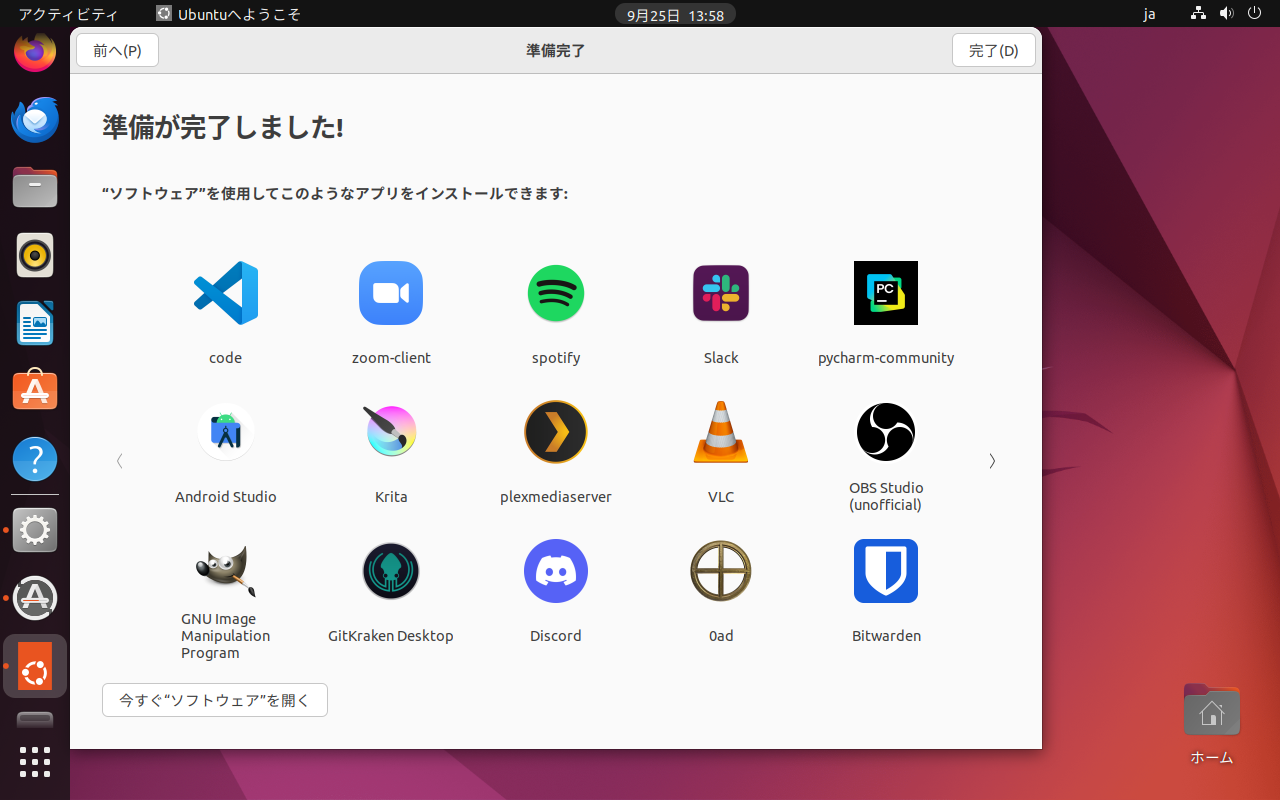The width and height of the screenshot is (1280, 800).
Task: Open the ja input source menu
Action: click(1149, 14)
